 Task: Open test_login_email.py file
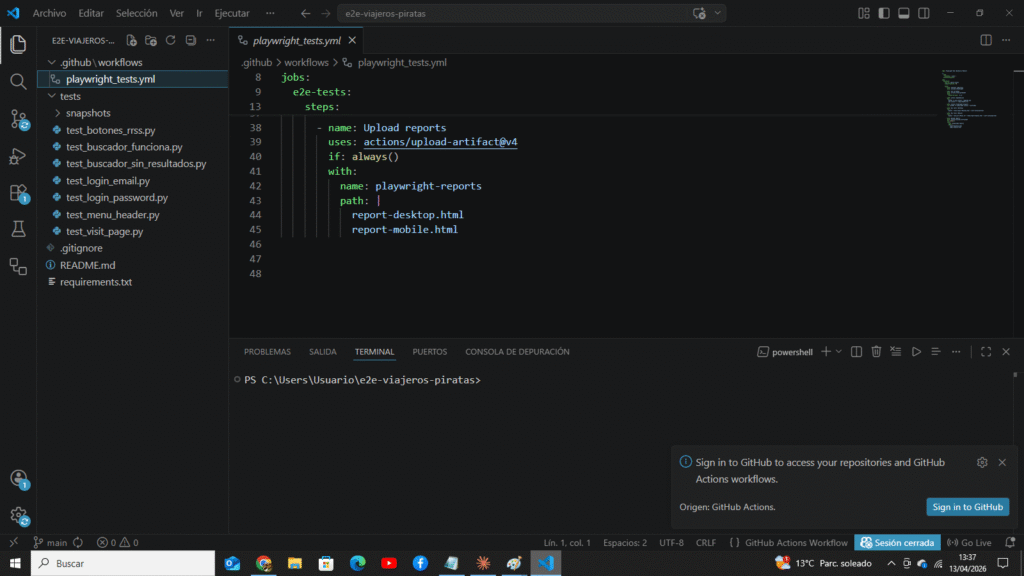coord(108,180)
